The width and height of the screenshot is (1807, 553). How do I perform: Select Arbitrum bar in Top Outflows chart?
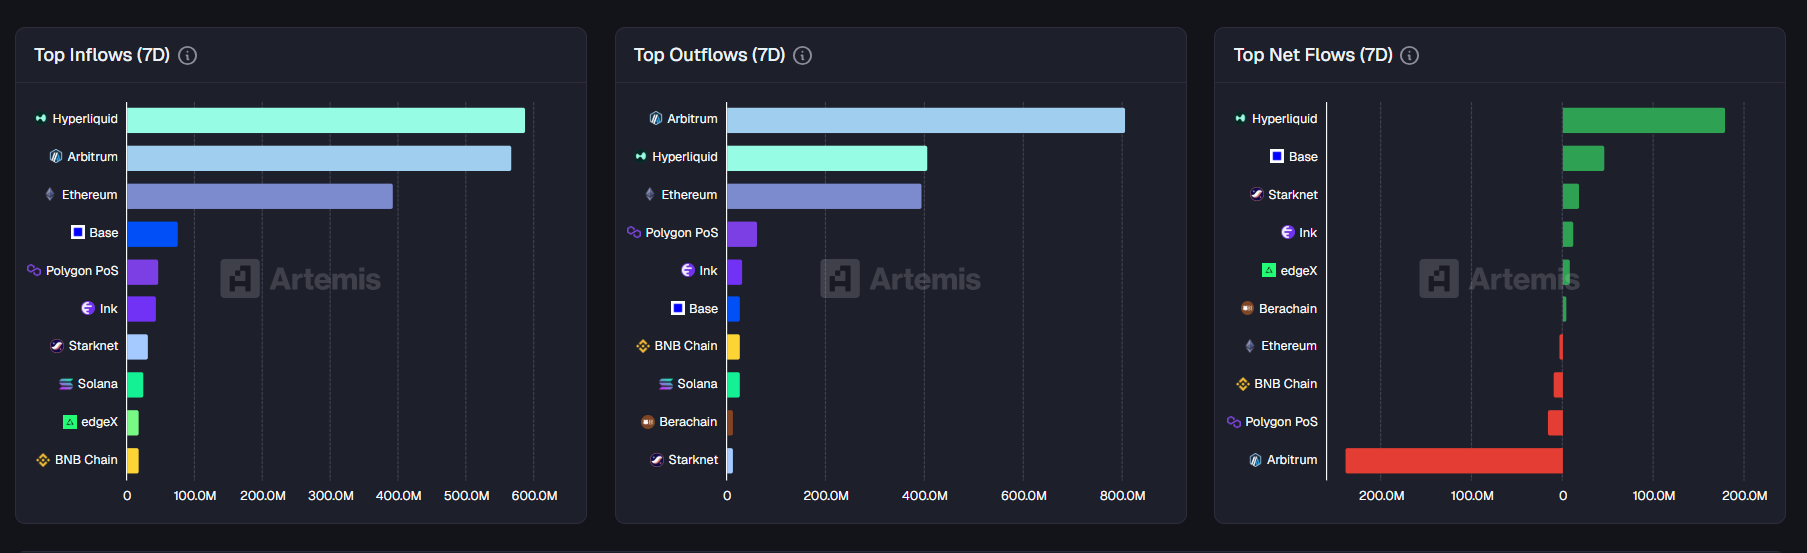click(x=925, y=120)
